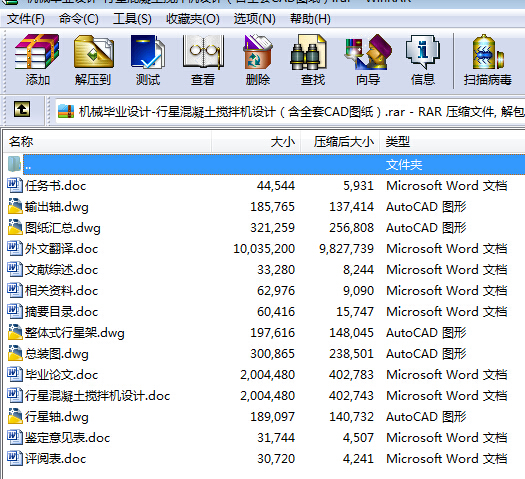Click compressed size value 4,241
This screenshot has height=479, width=525.
pos(358,459)
